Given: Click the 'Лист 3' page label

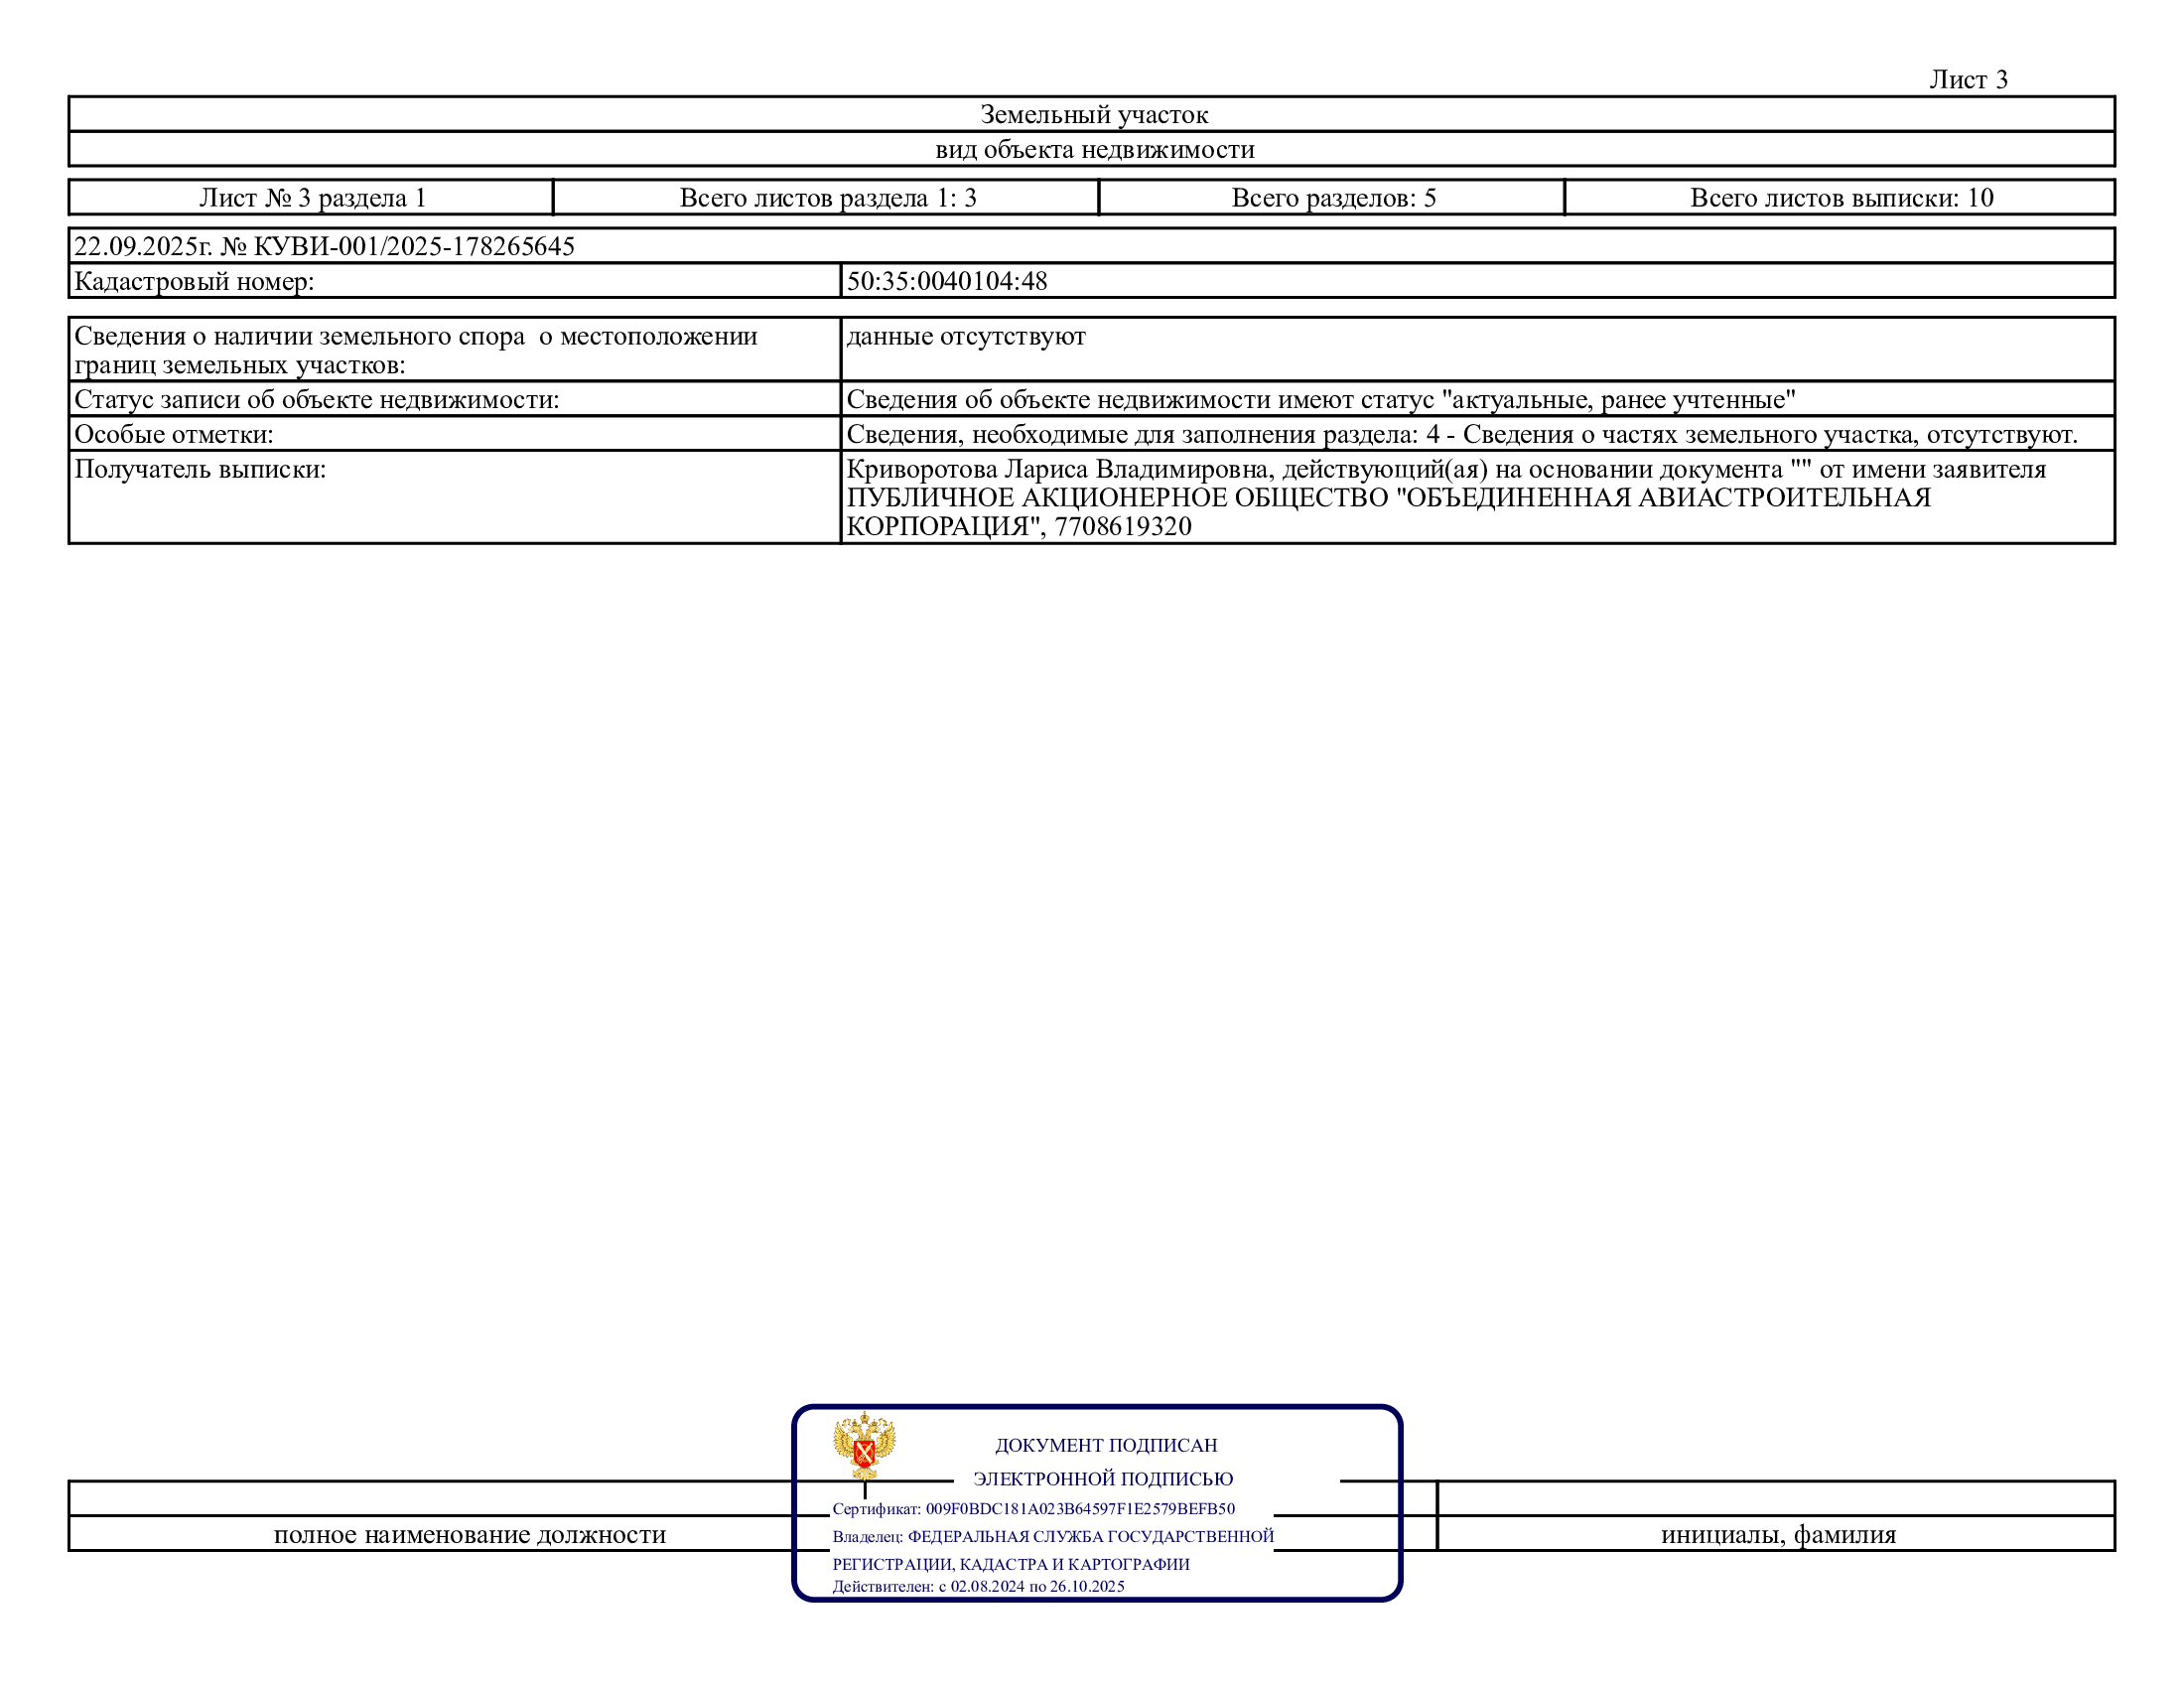Looking at the screenshot, I should click(x=1968, y=80).
